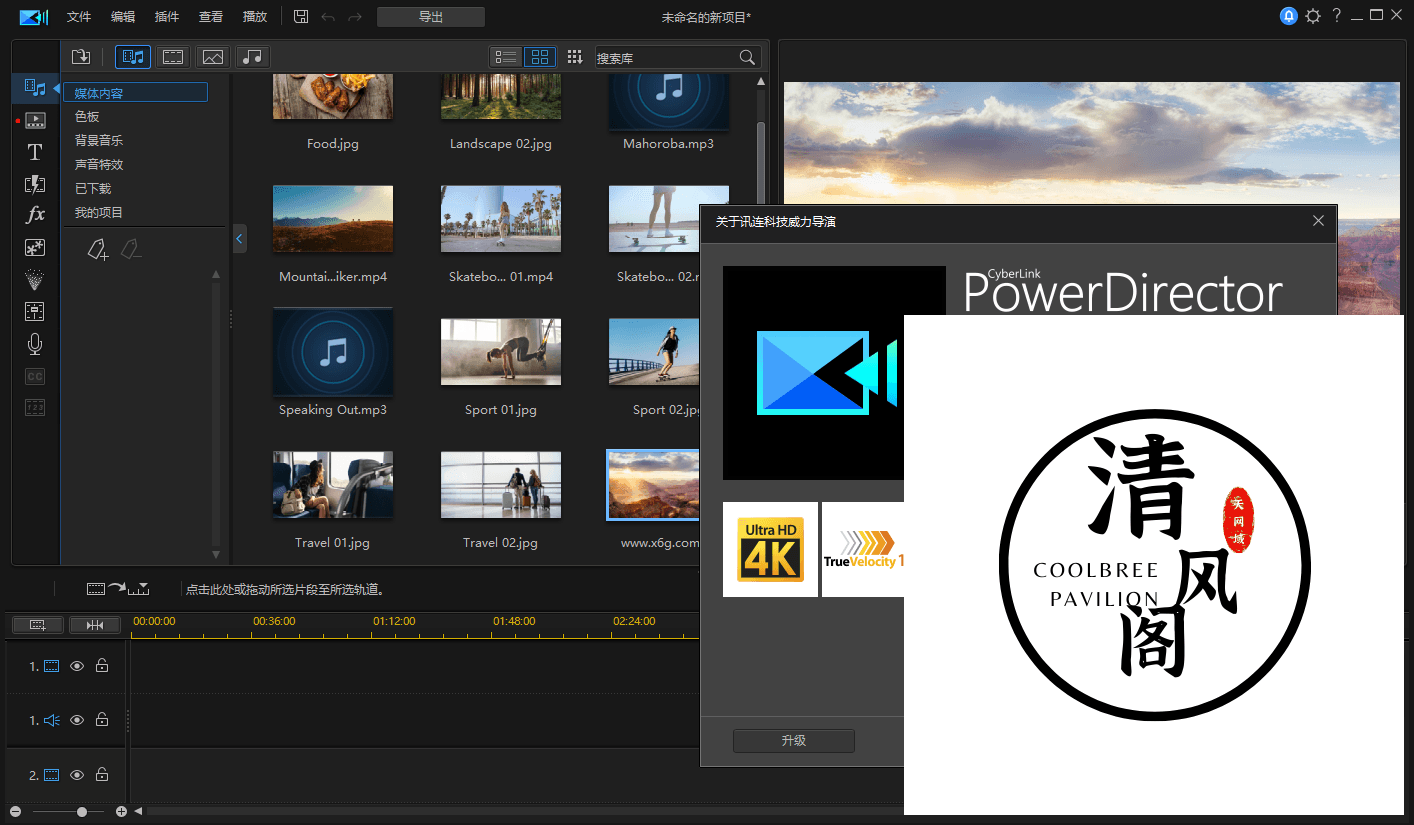Toggle all media filter button
Screen dimensions: 1414x825
[132, 57]
